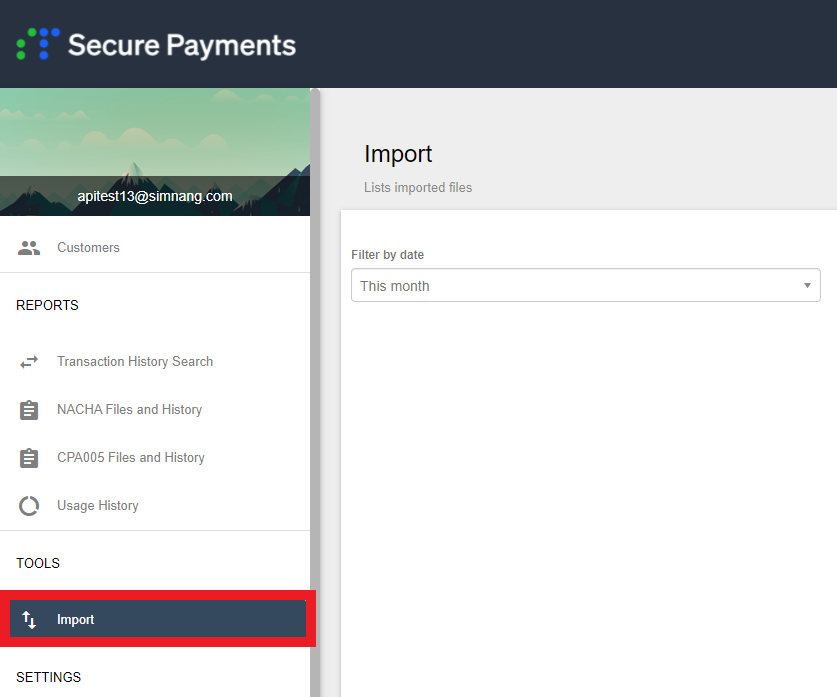Click the sidebar vertical scrollbar
The height and width of the screenshot is (697, 837).
coord(315,392)
